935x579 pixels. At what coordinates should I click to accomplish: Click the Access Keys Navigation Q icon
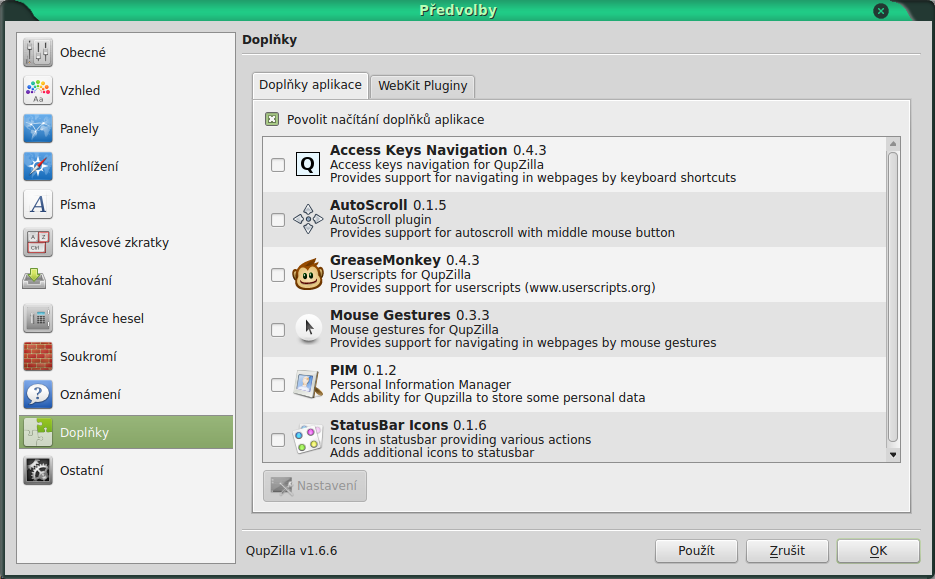308,164
